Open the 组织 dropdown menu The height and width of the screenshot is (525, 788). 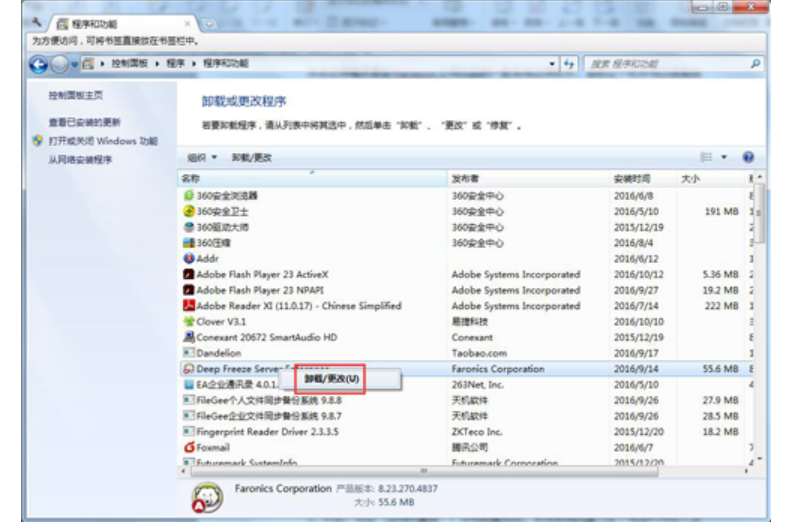click(x=202, y=157)
